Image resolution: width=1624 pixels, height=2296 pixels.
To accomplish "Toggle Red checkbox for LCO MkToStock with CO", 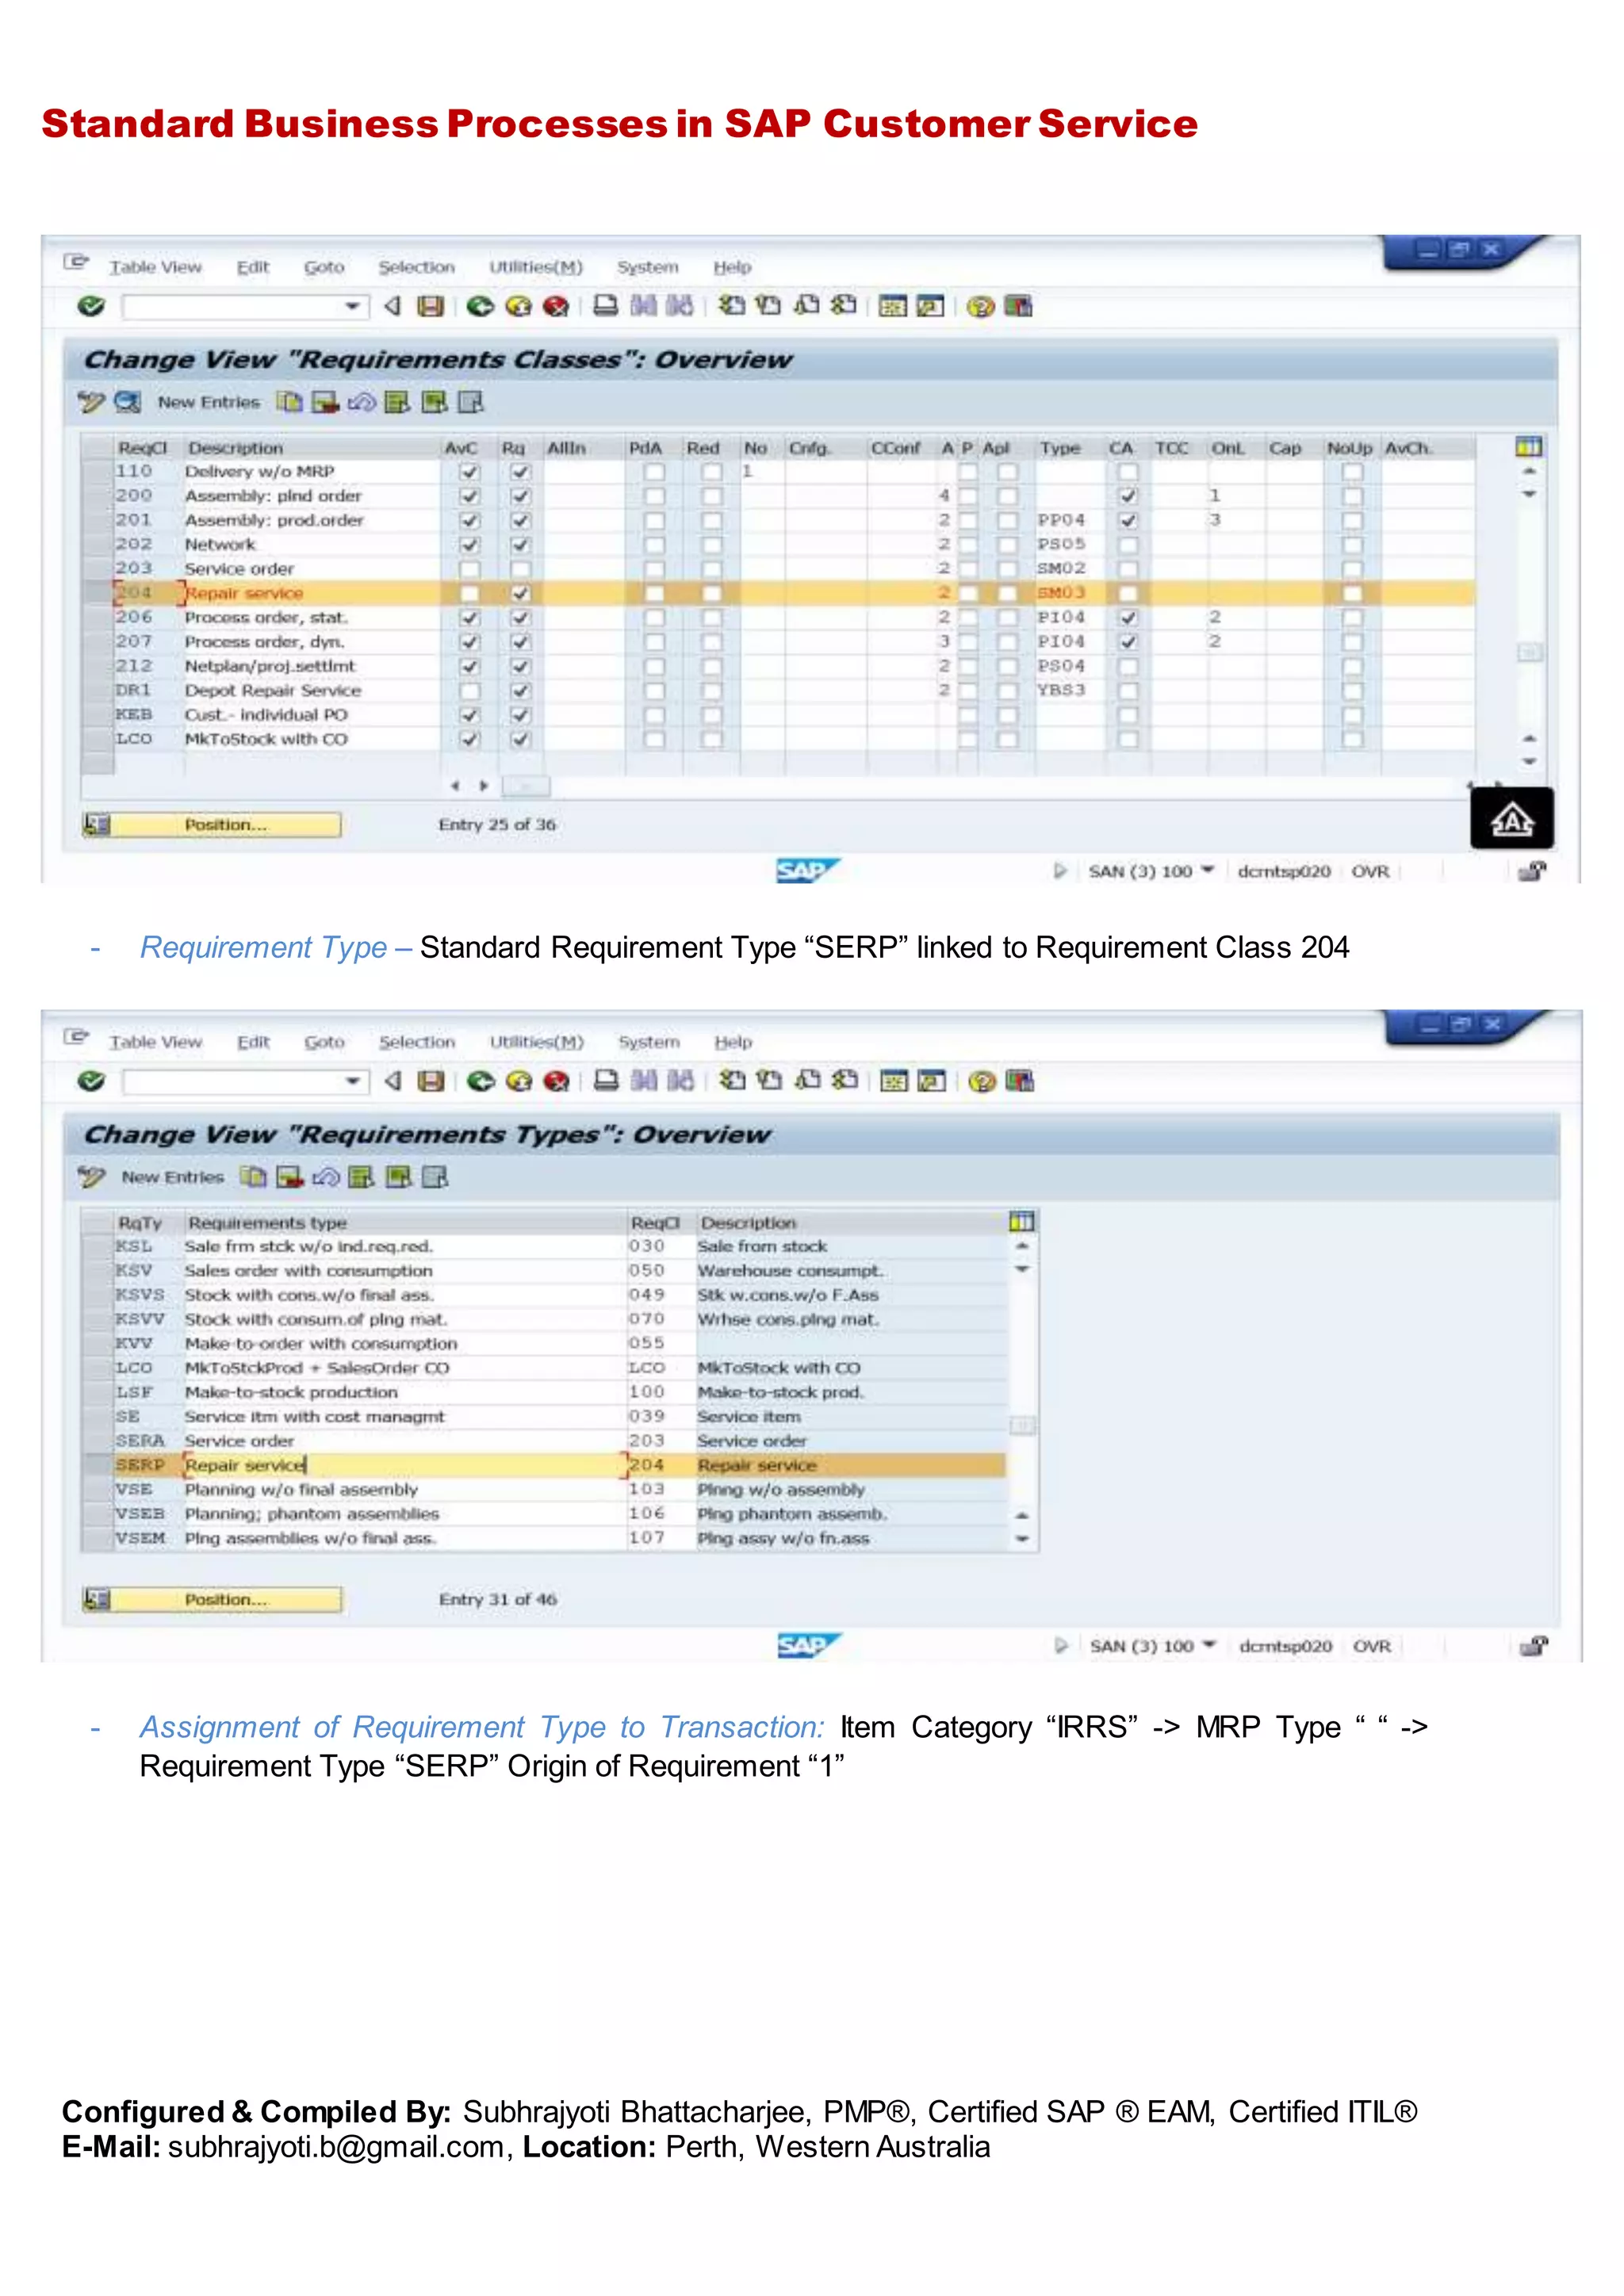I will [711, 739].
